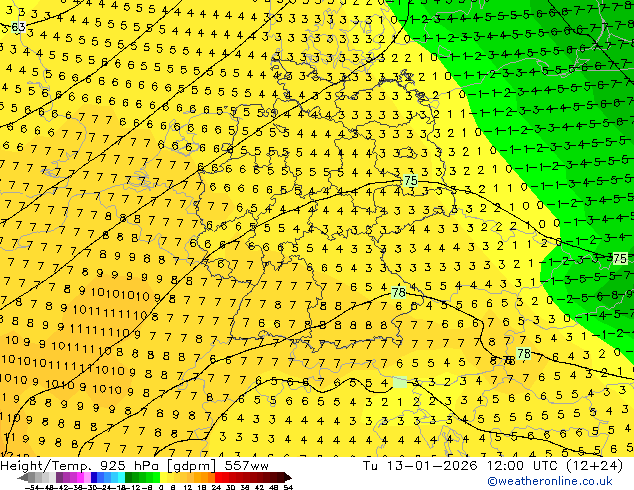Open the weatheronline.co.uk copyright link
Viewport: 634px width, 490px height.
click(550, 481)
